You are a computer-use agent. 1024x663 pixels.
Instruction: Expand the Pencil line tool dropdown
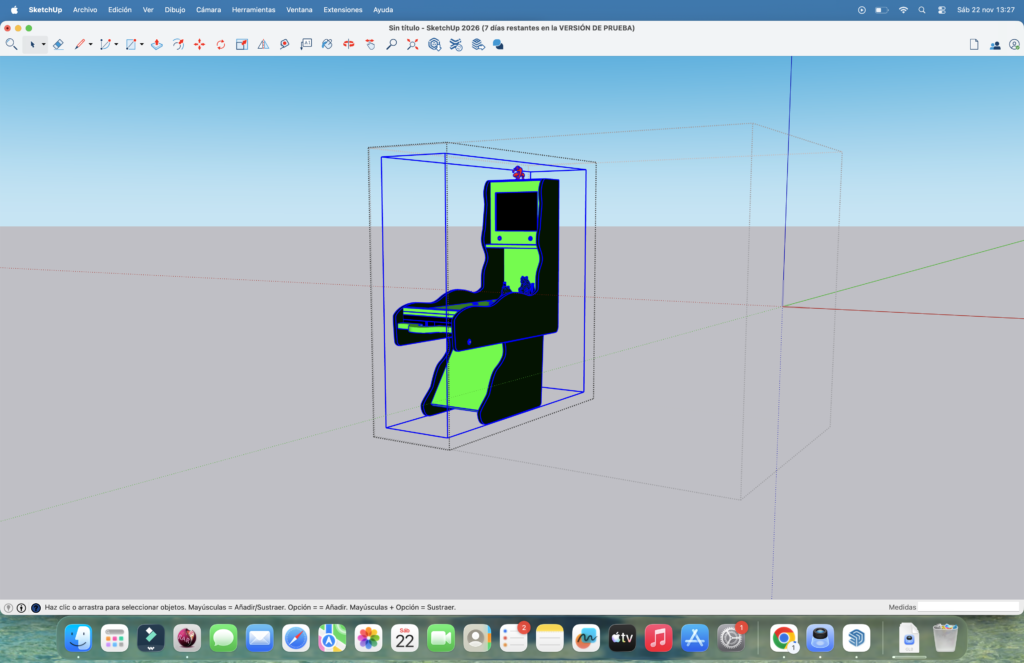click(91, 44)
